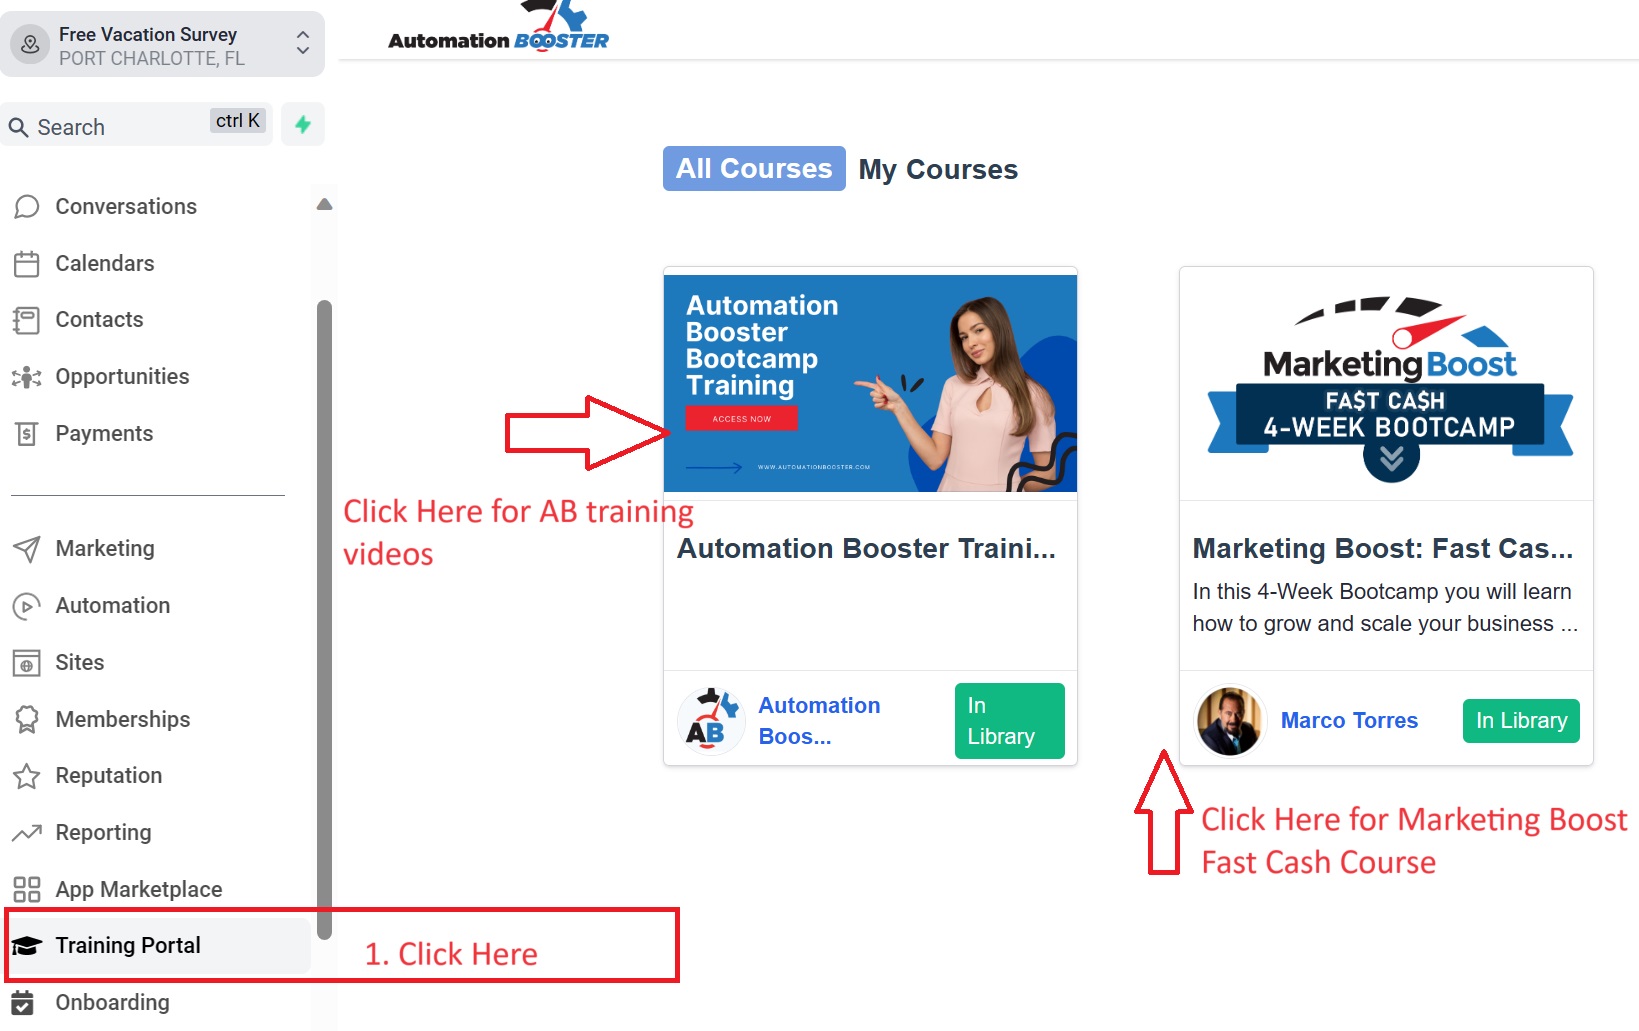Click the sidebar scroll-up arrow
Screen dimensions: 1639x1031
point(324,205)
